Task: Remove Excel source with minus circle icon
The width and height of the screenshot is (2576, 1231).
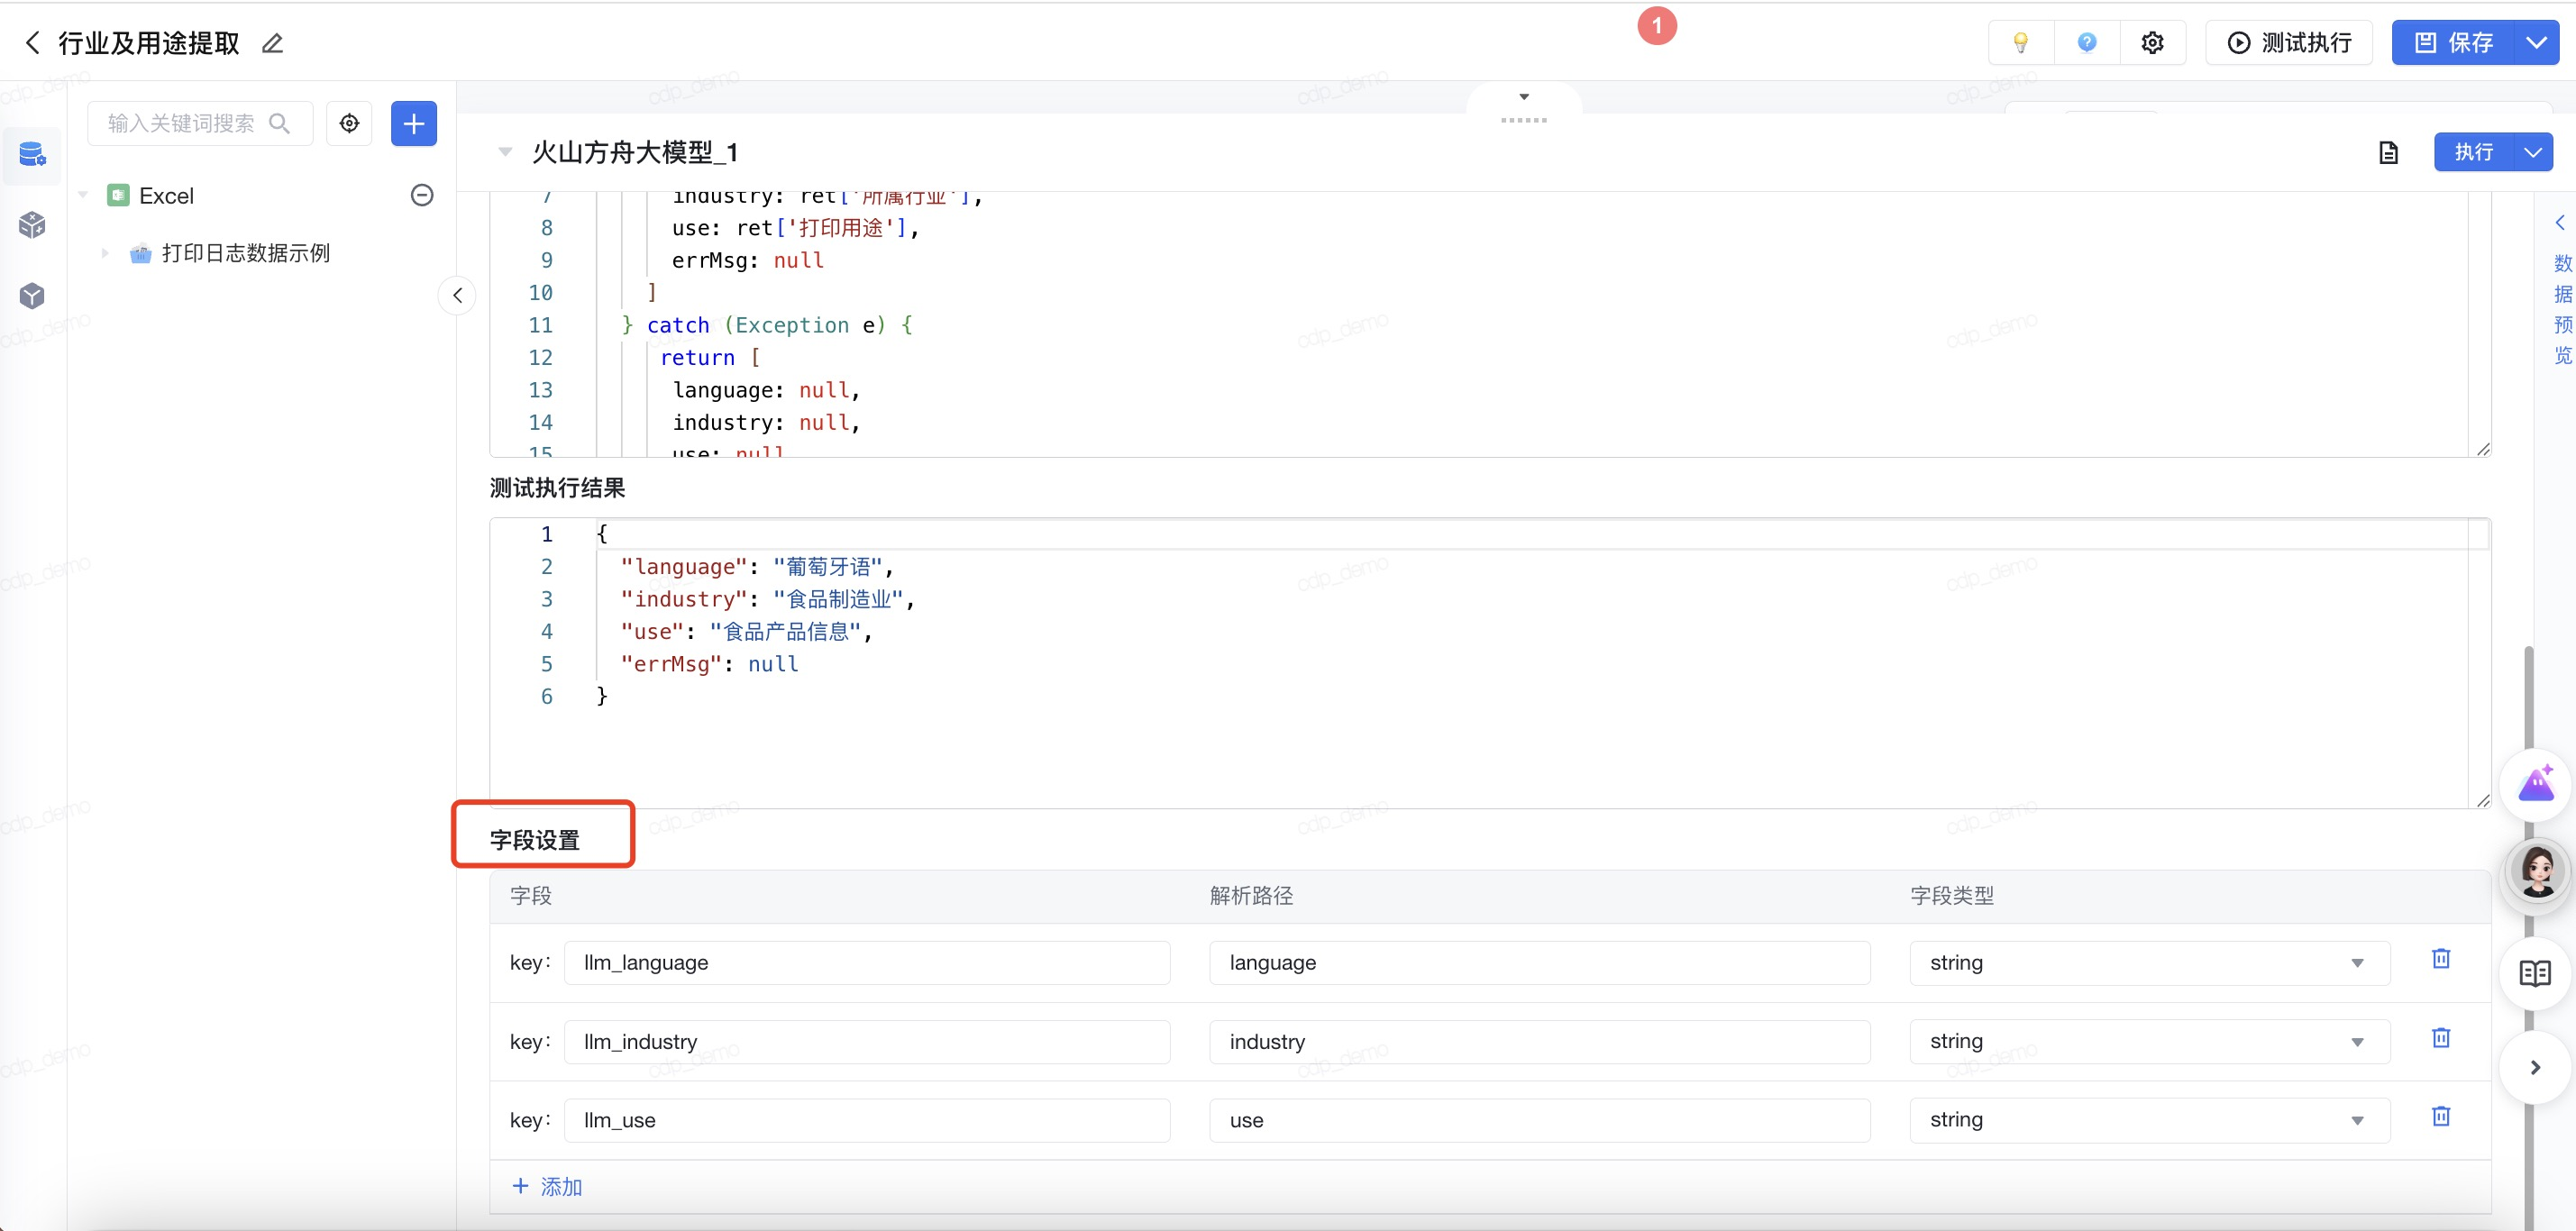Action: pyautogui.click(x=422, y=195)
